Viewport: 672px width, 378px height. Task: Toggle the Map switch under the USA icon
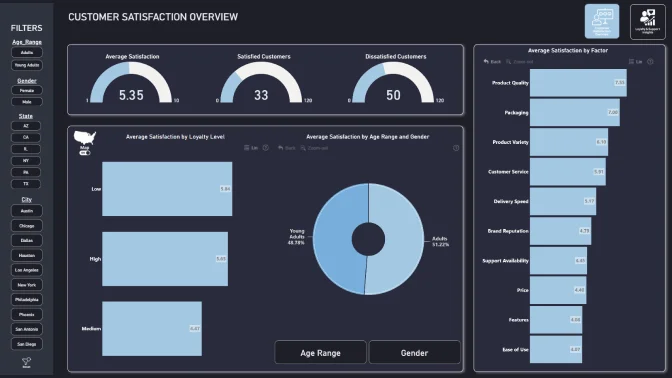coord(85,153)
